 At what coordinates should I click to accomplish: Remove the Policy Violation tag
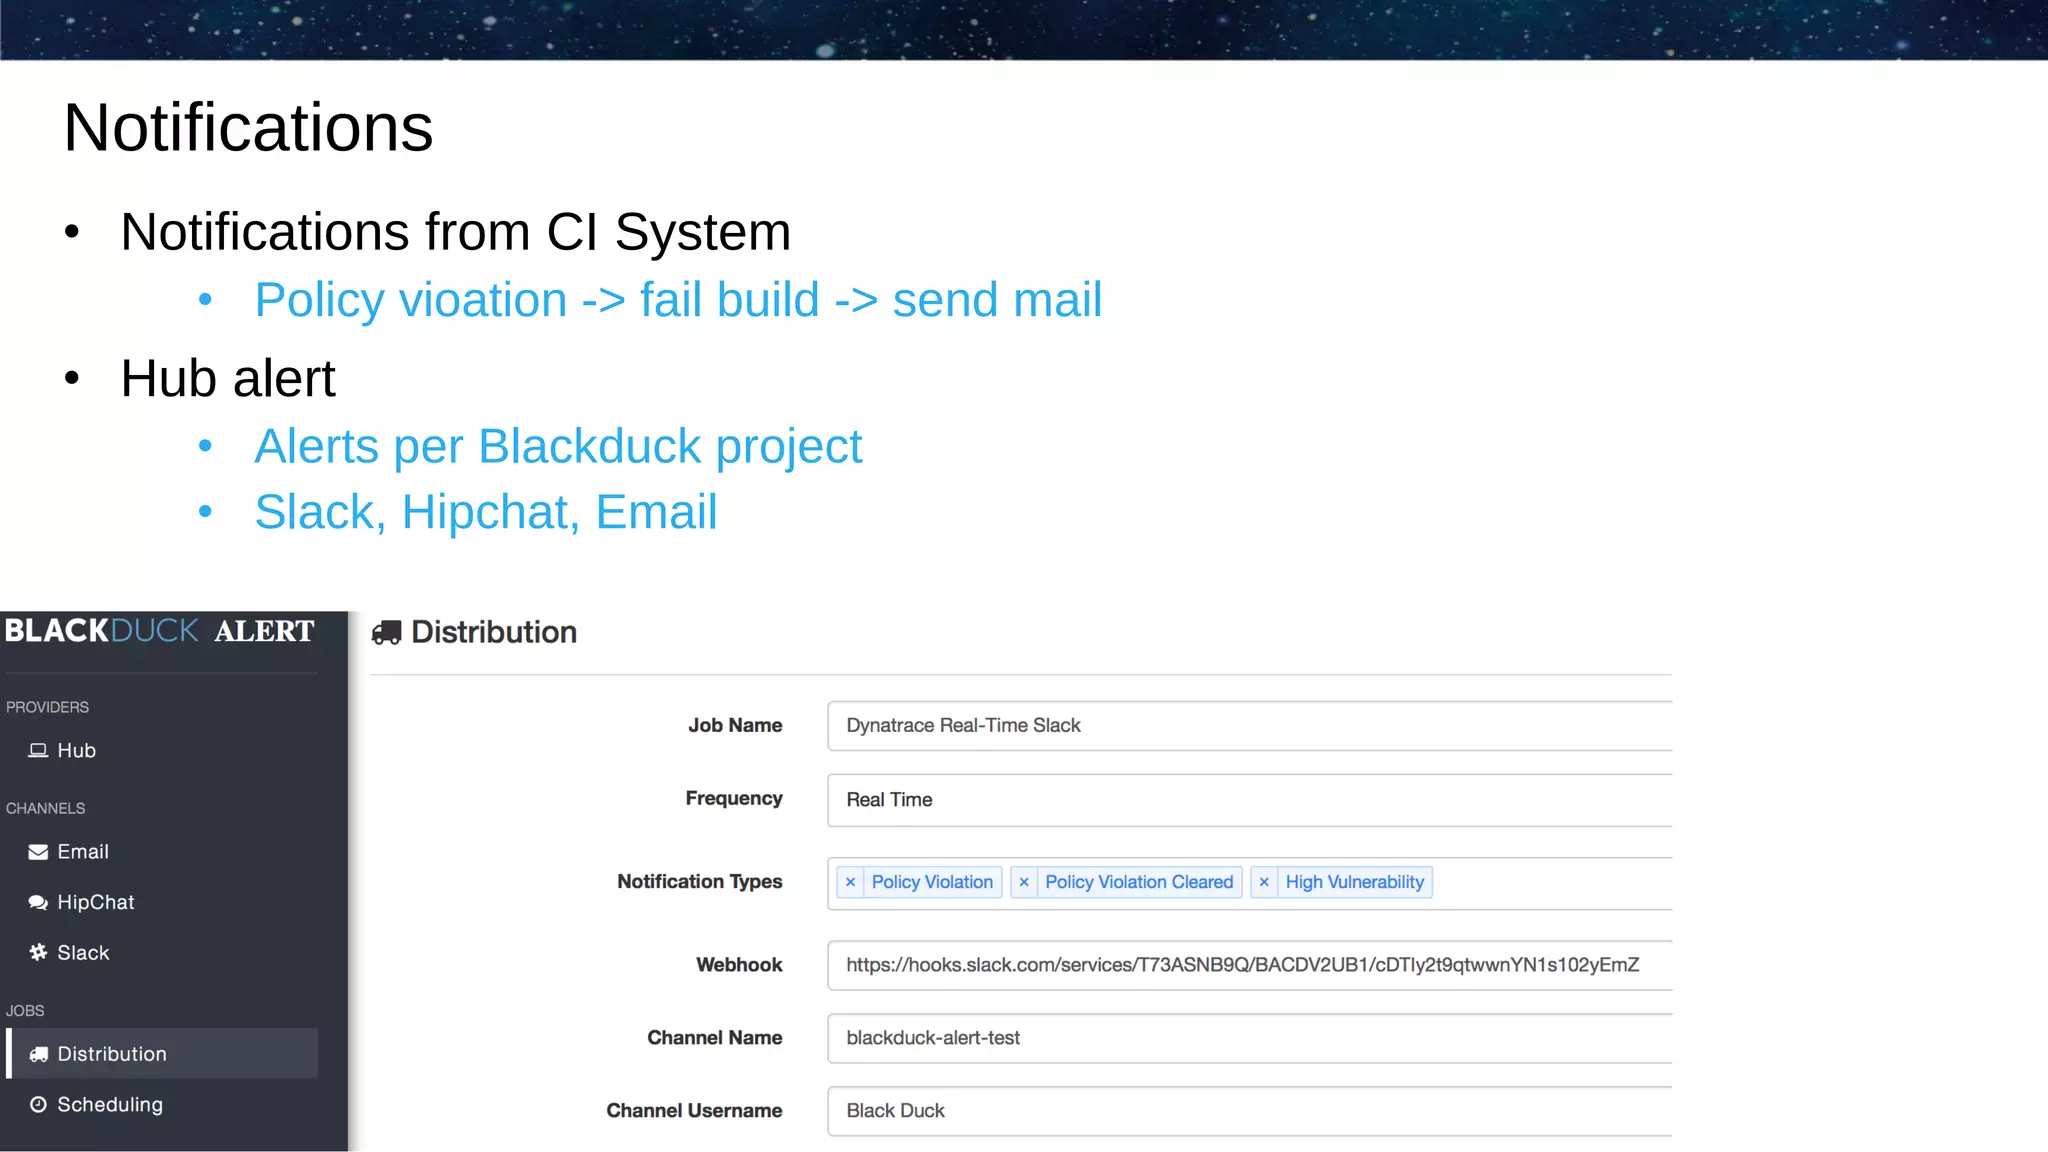click(850, 882)
